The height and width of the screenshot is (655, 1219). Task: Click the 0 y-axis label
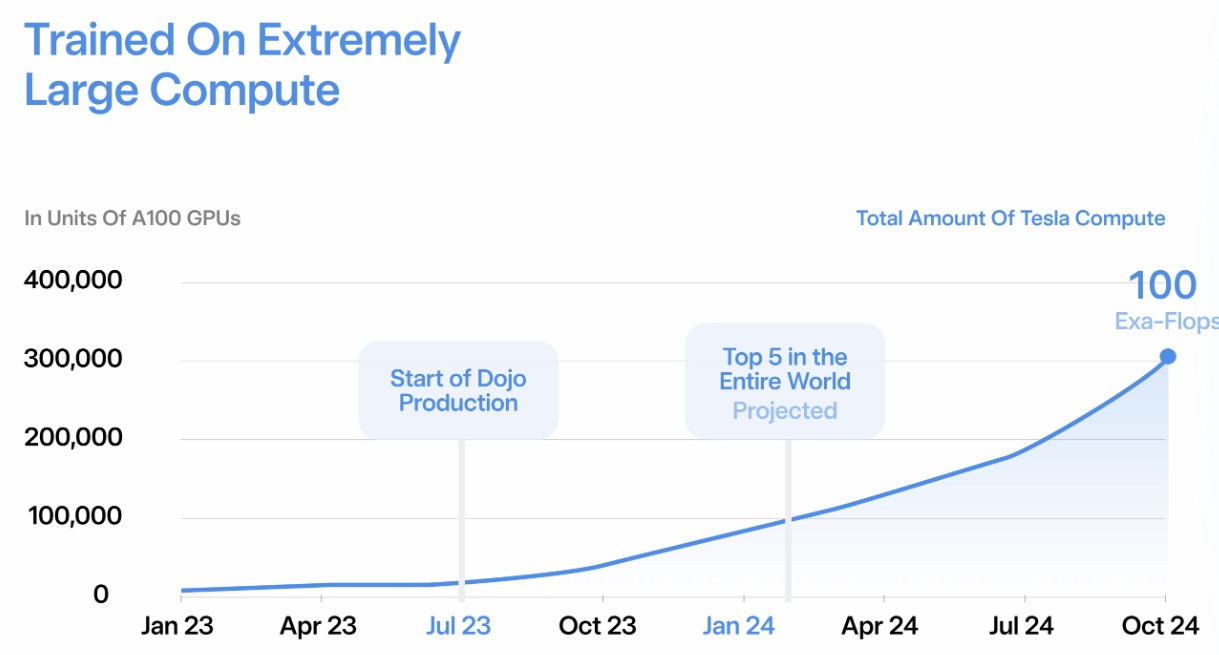point(100,595)
